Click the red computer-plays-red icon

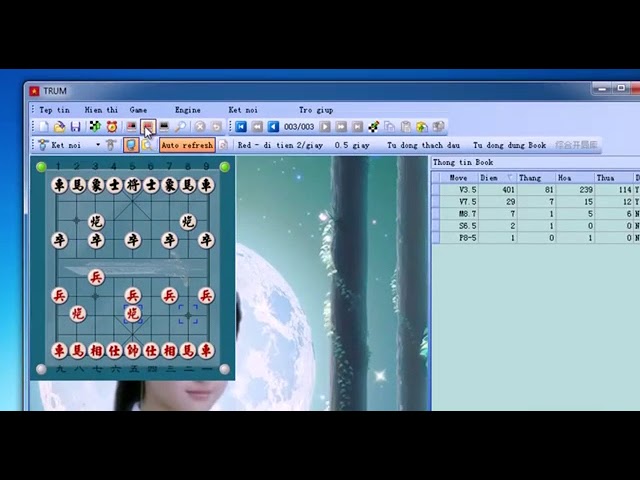pyautogui.click(x=131, y=127)
